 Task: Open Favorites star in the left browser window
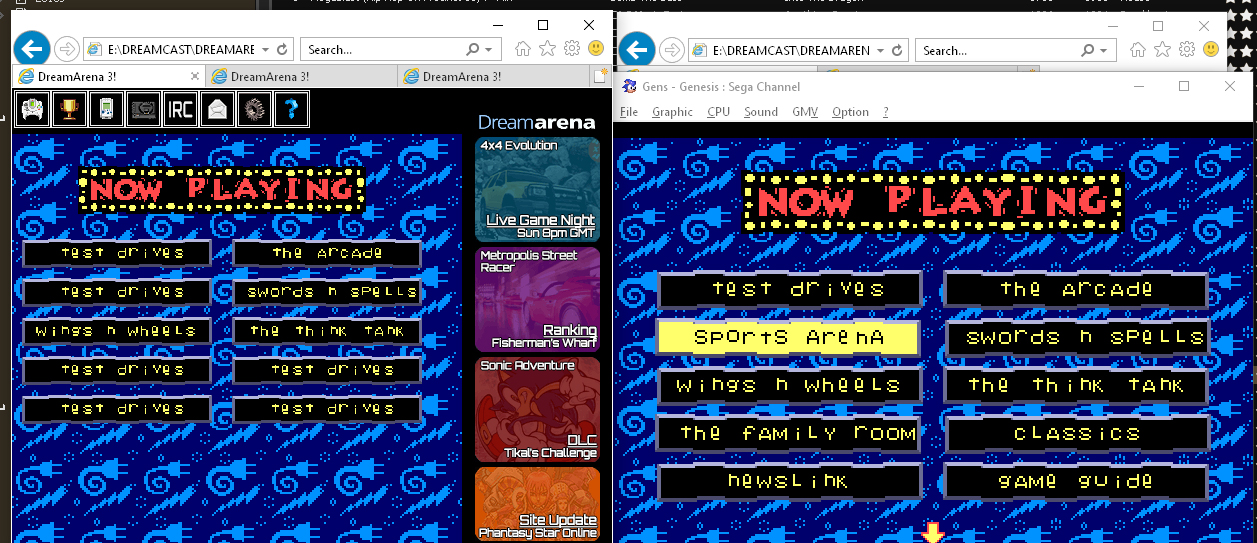click(x=547, y=48)
